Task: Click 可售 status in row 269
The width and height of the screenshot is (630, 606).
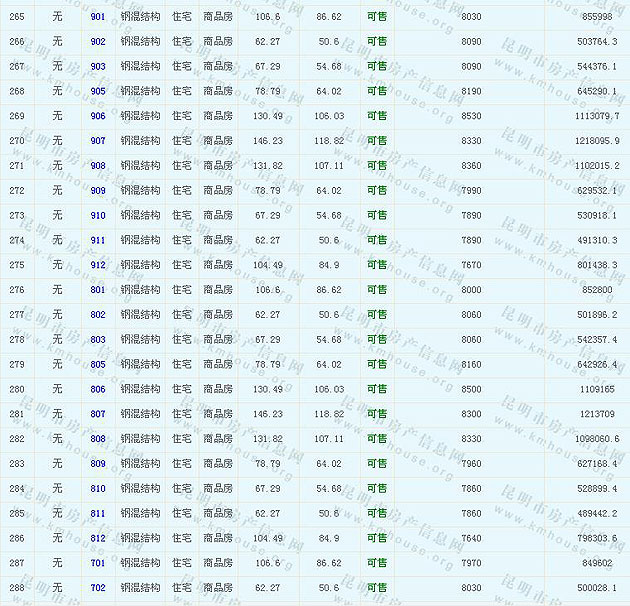Action: click(377, 116)
